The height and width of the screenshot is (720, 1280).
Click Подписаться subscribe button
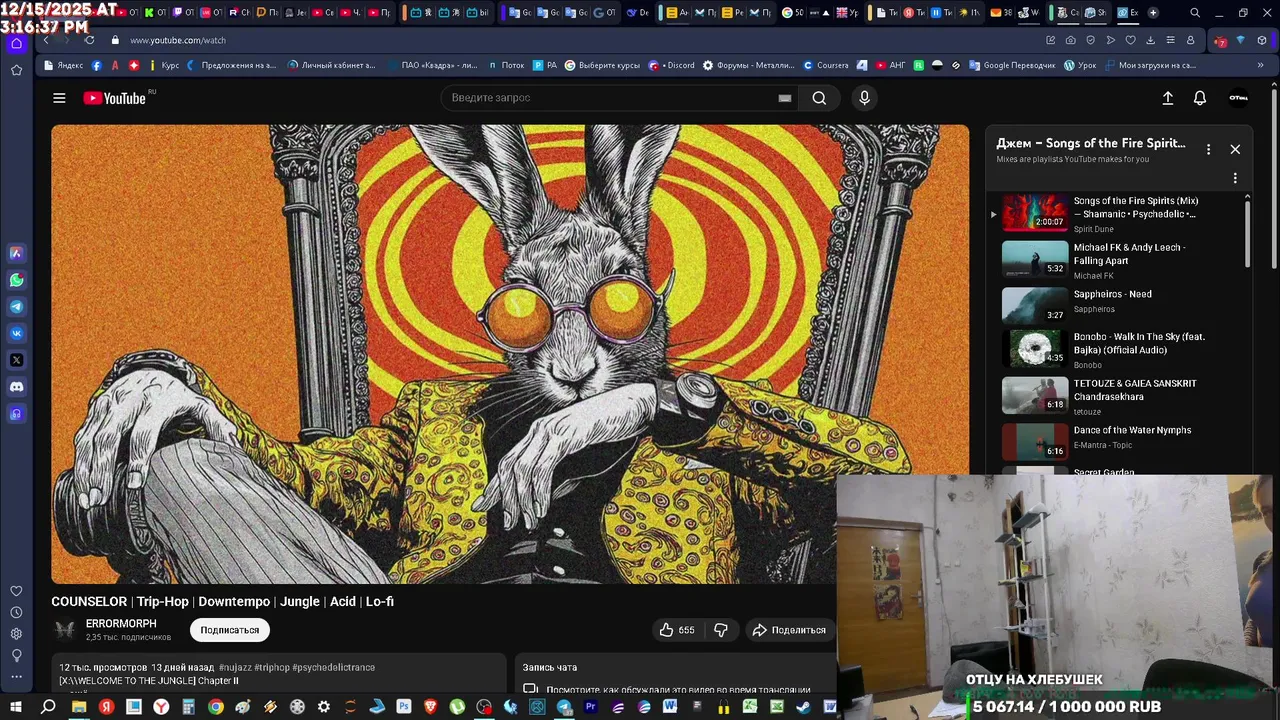230,630
